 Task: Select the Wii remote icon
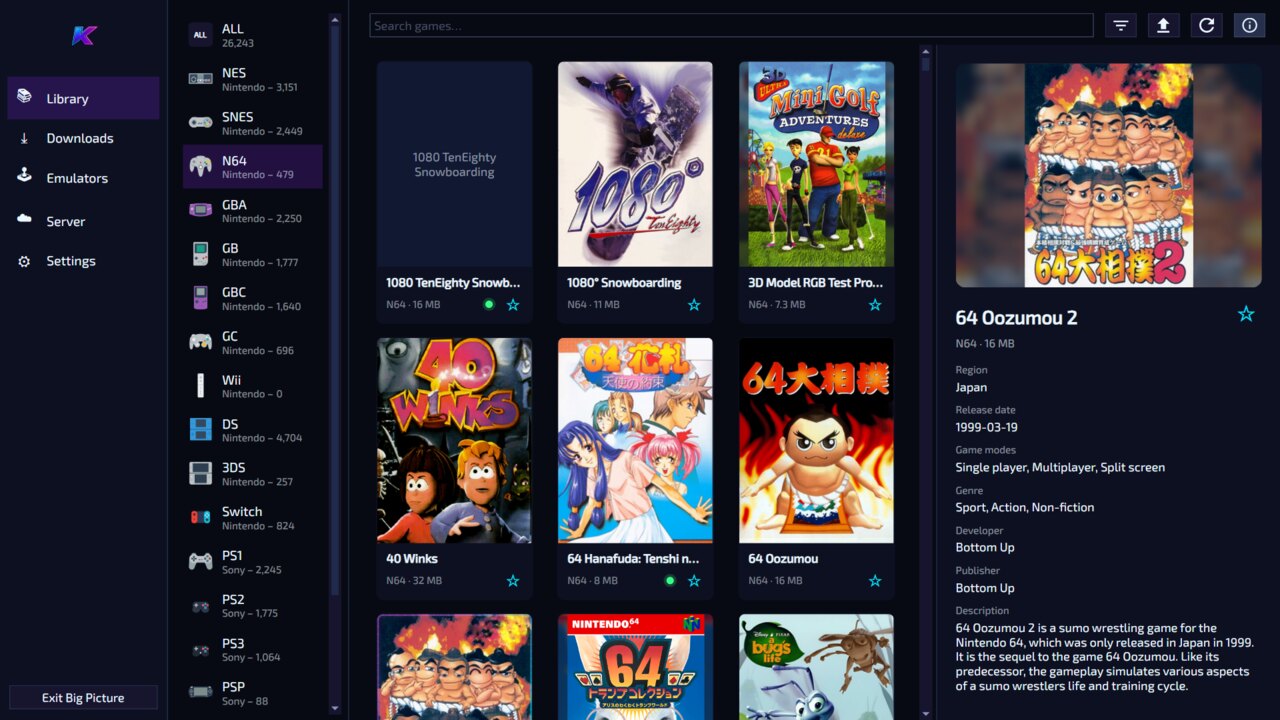[x=201, y=386]
